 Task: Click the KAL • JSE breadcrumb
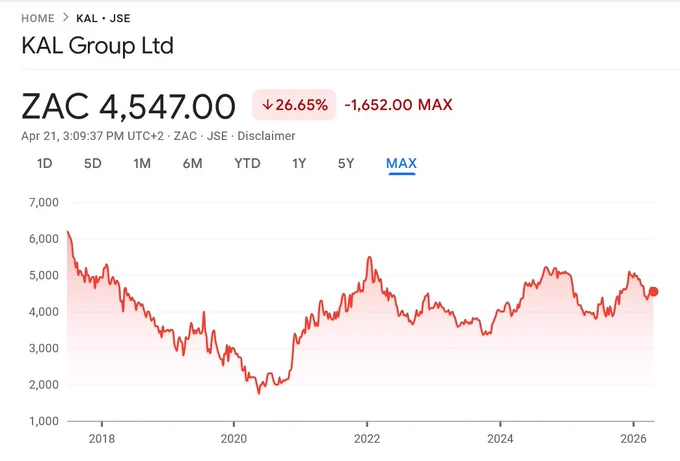103,18
